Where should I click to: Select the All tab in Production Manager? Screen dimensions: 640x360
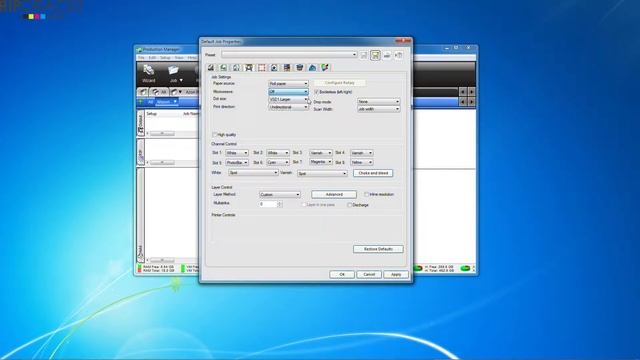tap(160, 92)
